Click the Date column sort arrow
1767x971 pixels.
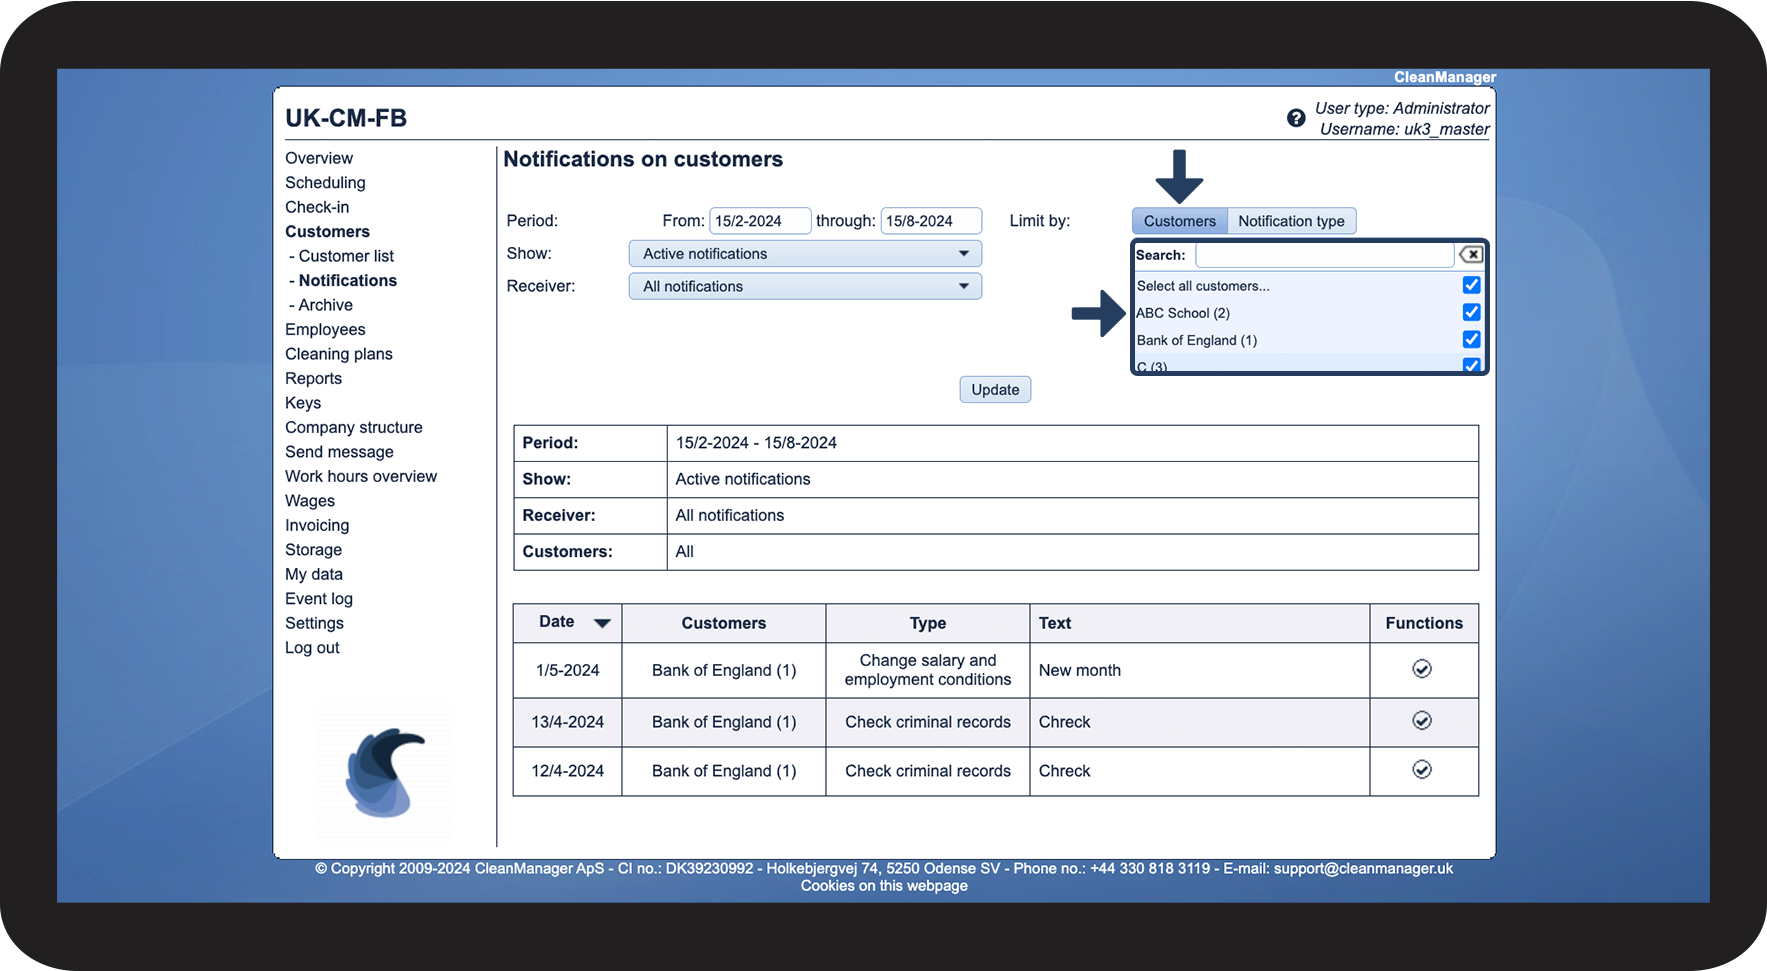coord(602,623)
